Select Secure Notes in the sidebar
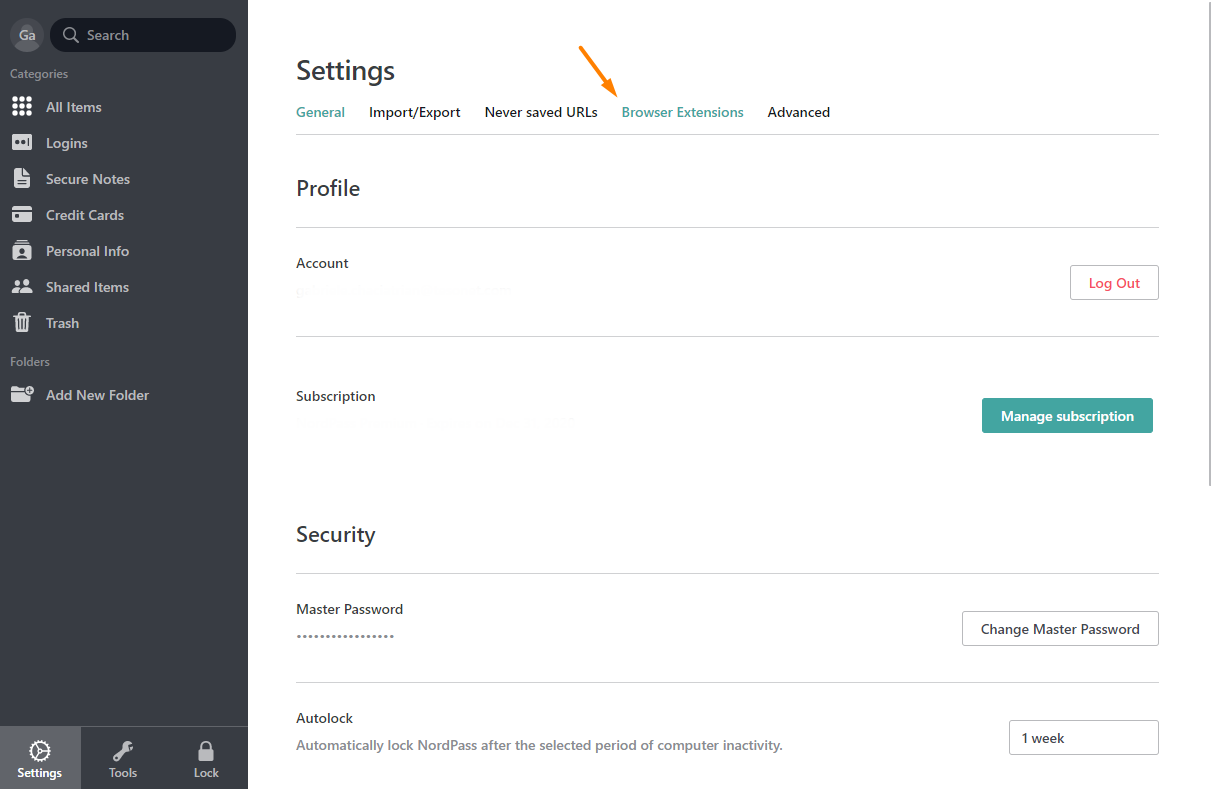The width and height of the screenshot is (1211, 789). click(x=87, y=178)
